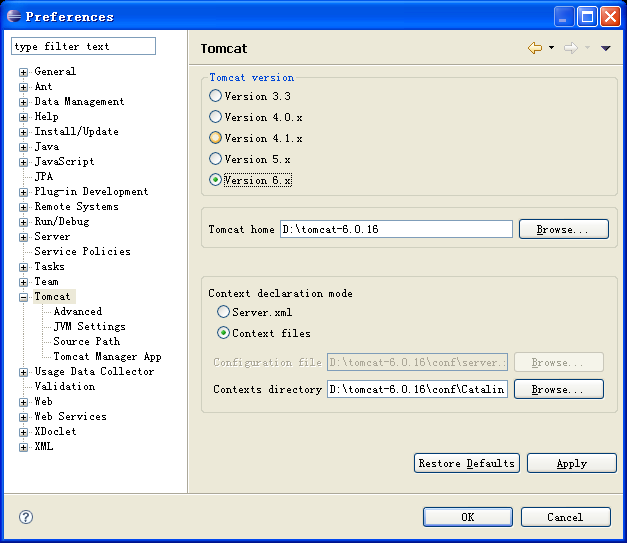
Task: Choose Server.xml context declaration mode
Action: [223, 311]
